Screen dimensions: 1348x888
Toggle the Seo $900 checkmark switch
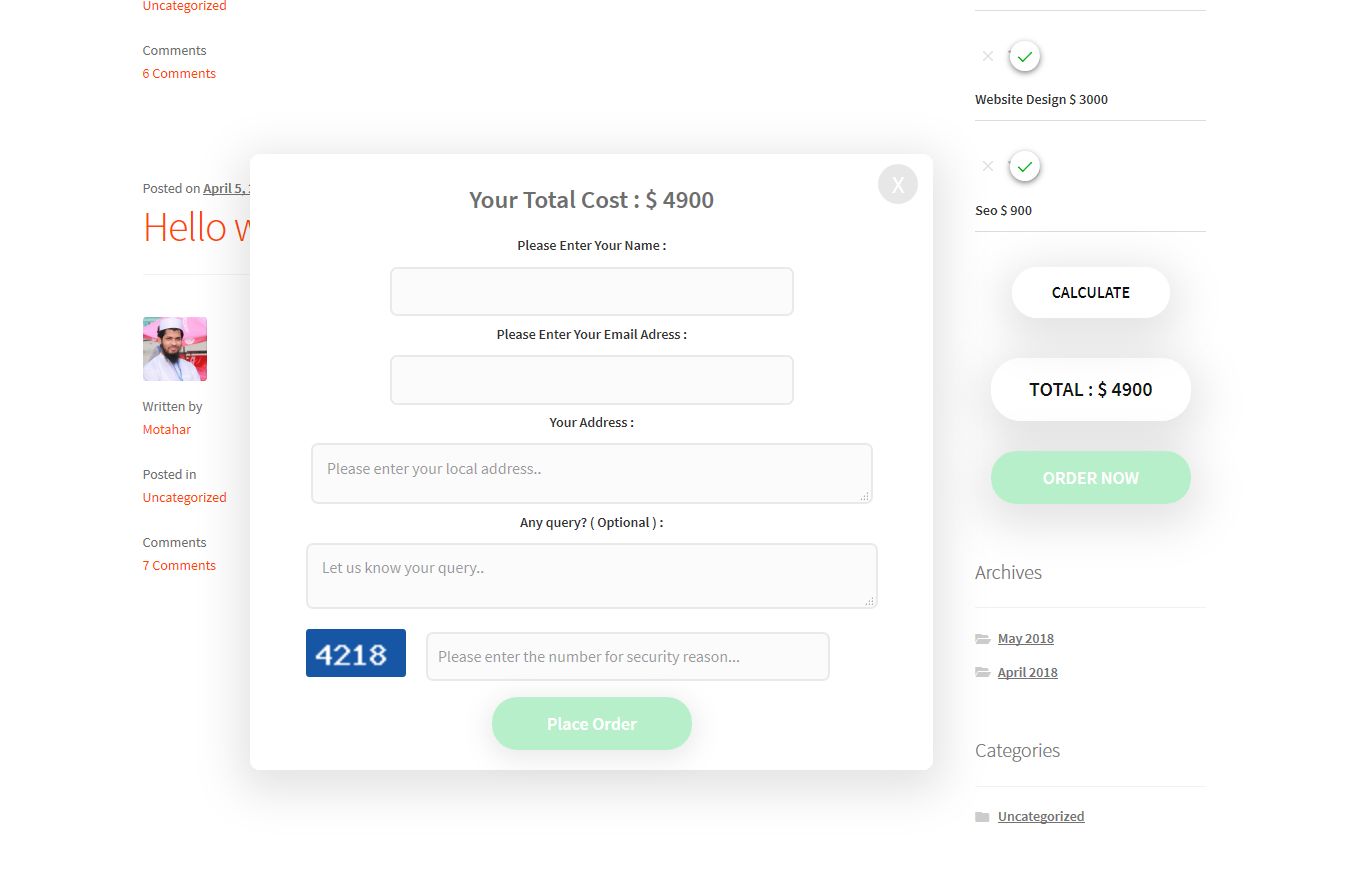[1024, 167]
